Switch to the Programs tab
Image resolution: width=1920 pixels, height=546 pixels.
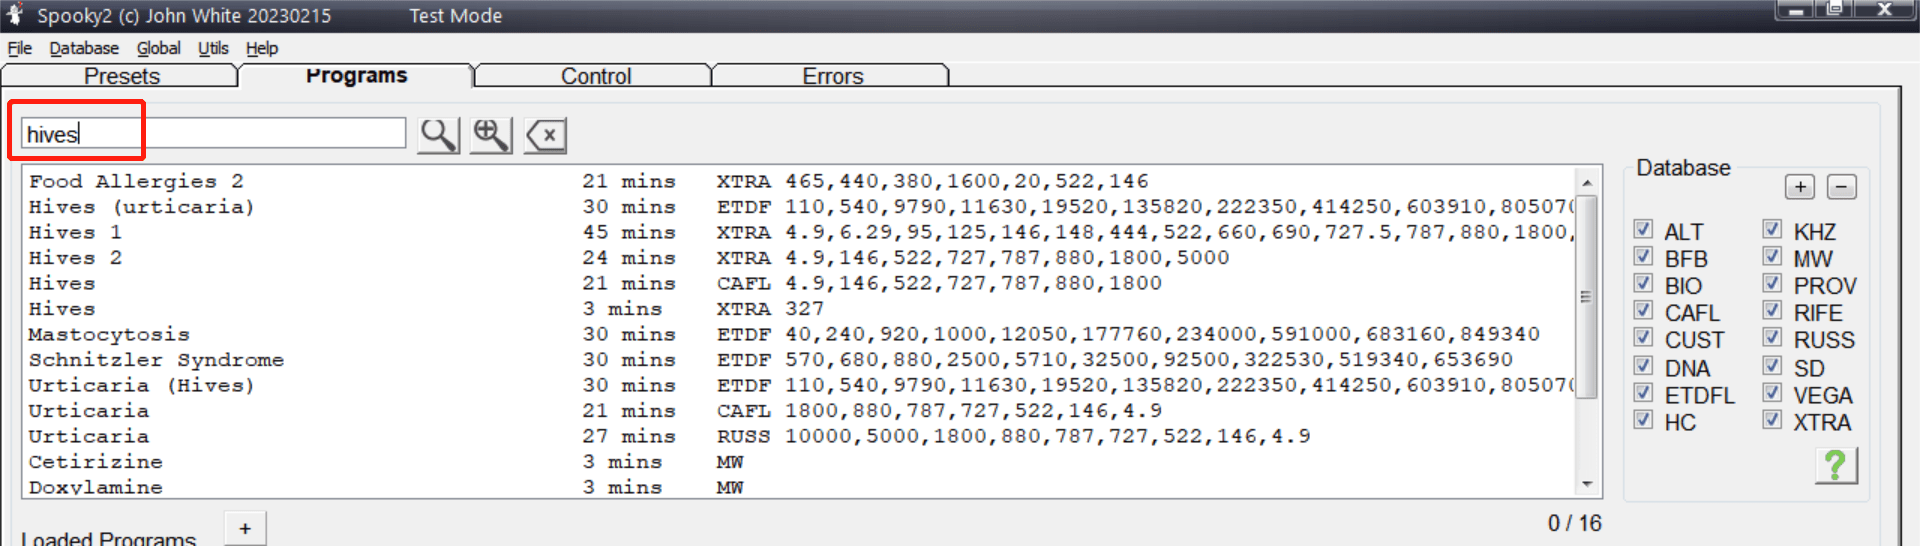(x=356, y=75)
